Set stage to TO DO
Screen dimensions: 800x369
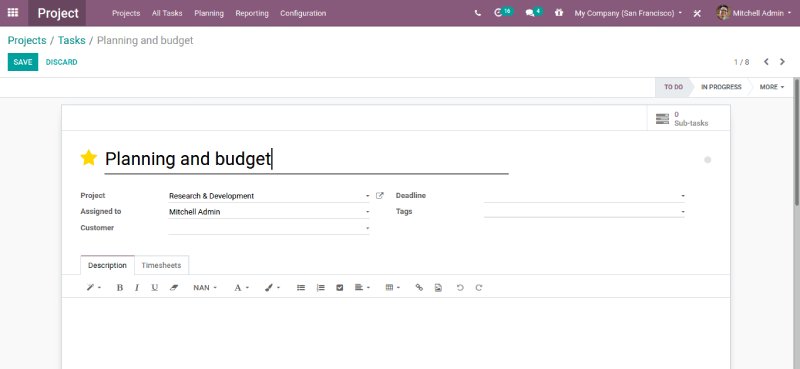[673, 87]
